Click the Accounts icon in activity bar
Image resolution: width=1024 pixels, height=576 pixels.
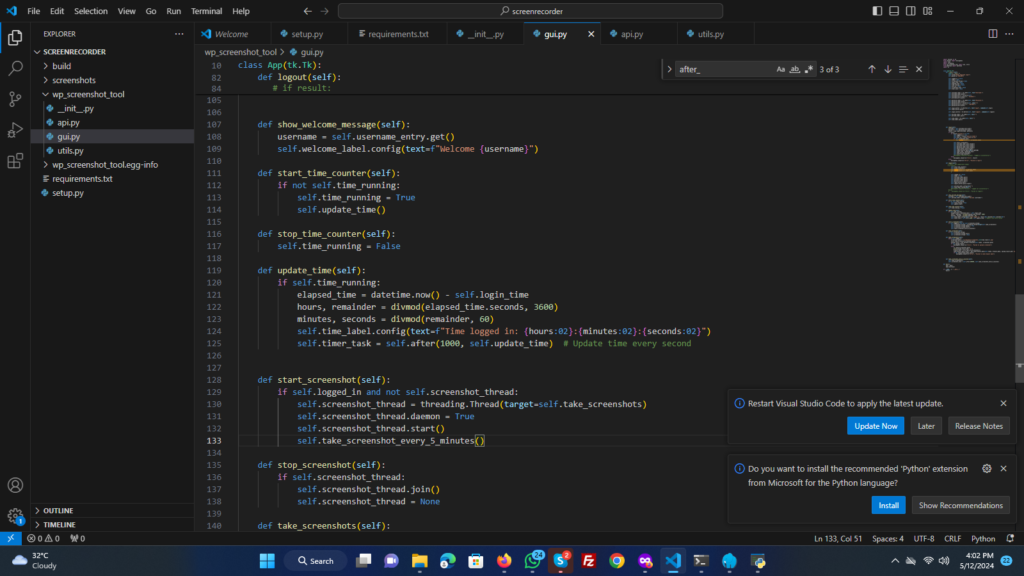click(15, 486)
